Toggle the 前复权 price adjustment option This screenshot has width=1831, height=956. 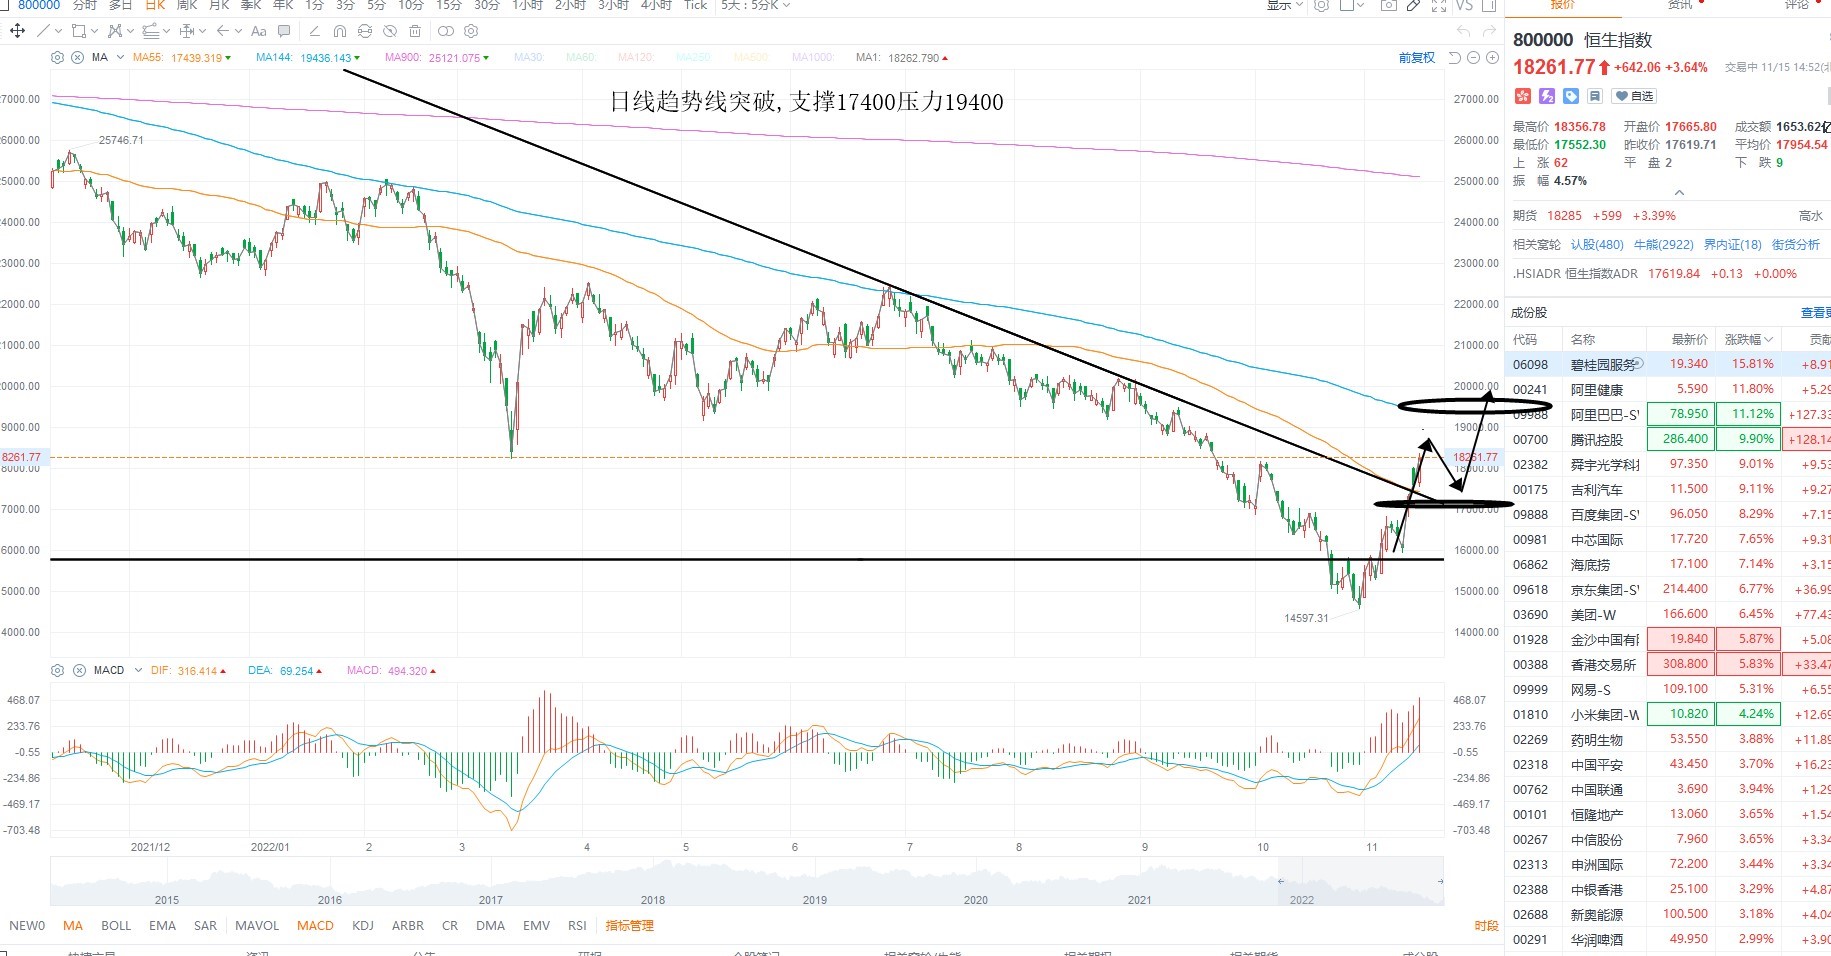point(1416,58)
